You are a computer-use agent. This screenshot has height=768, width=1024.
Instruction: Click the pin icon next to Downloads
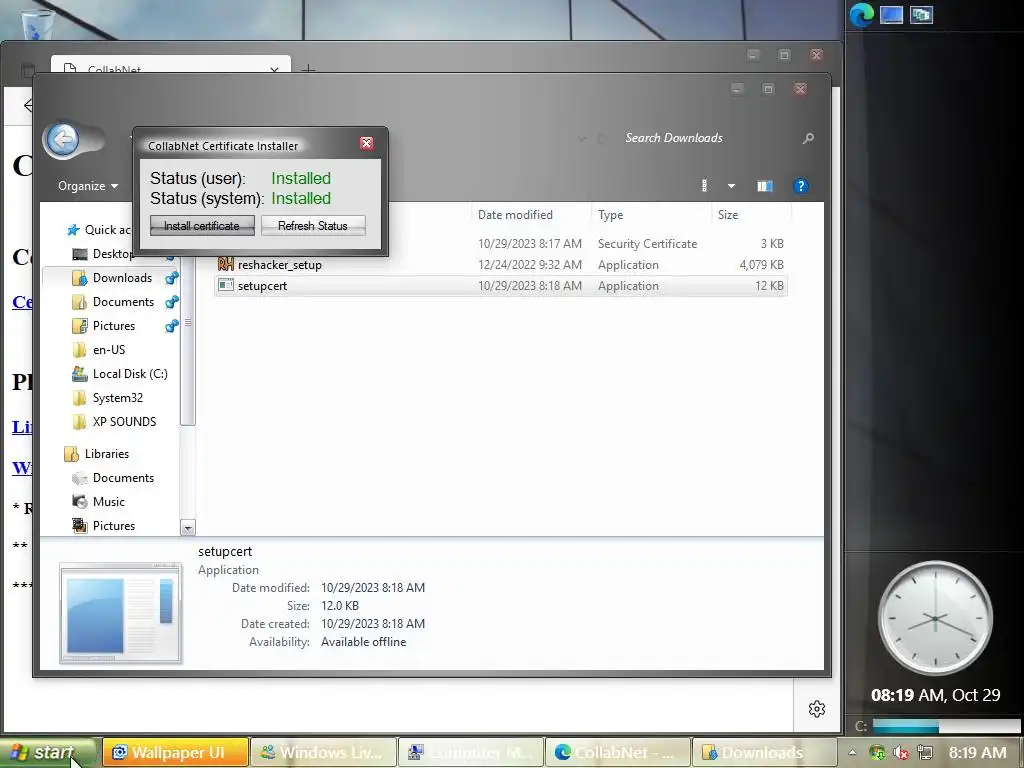tap(172, 278)
